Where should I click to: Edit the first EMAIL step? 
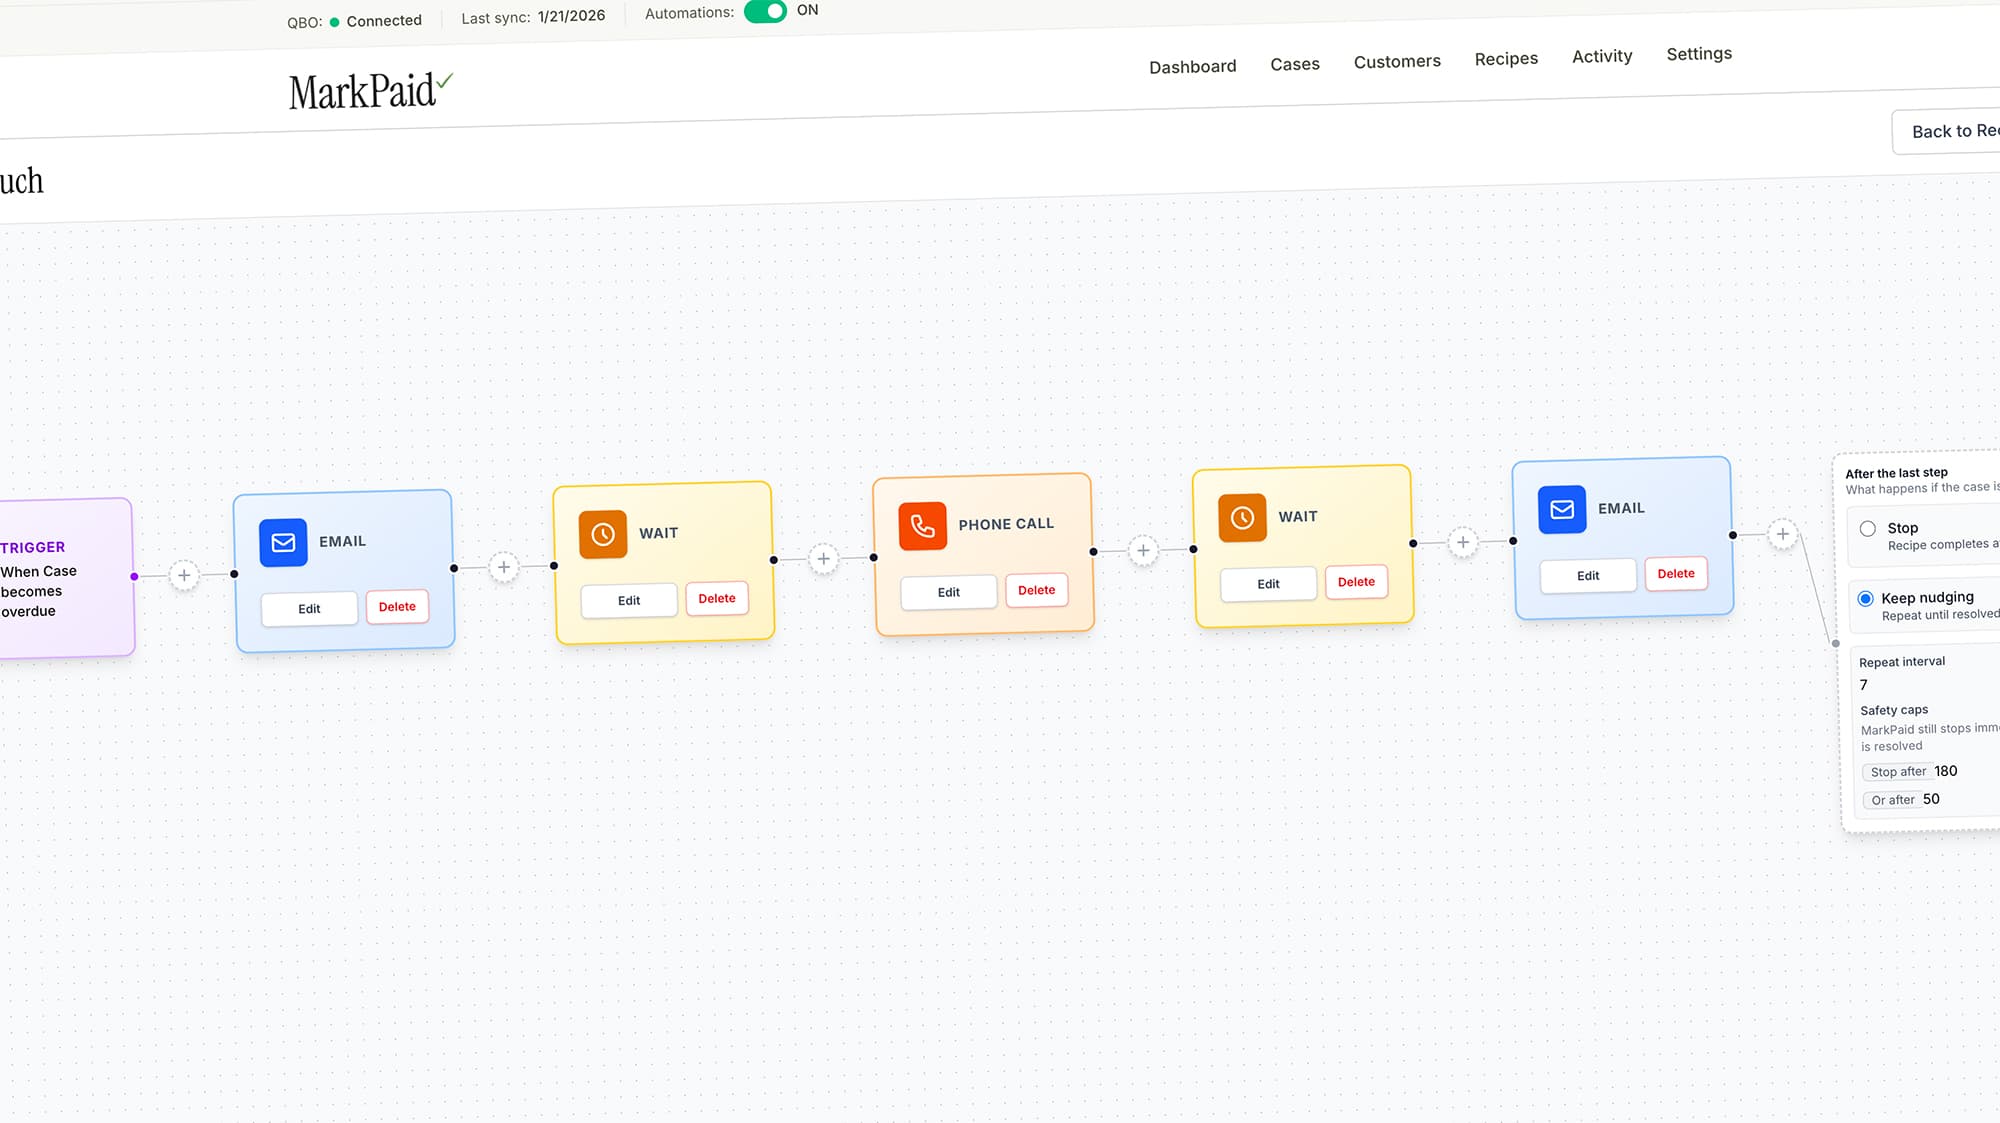pyautogui.click(x=309, y=608)
